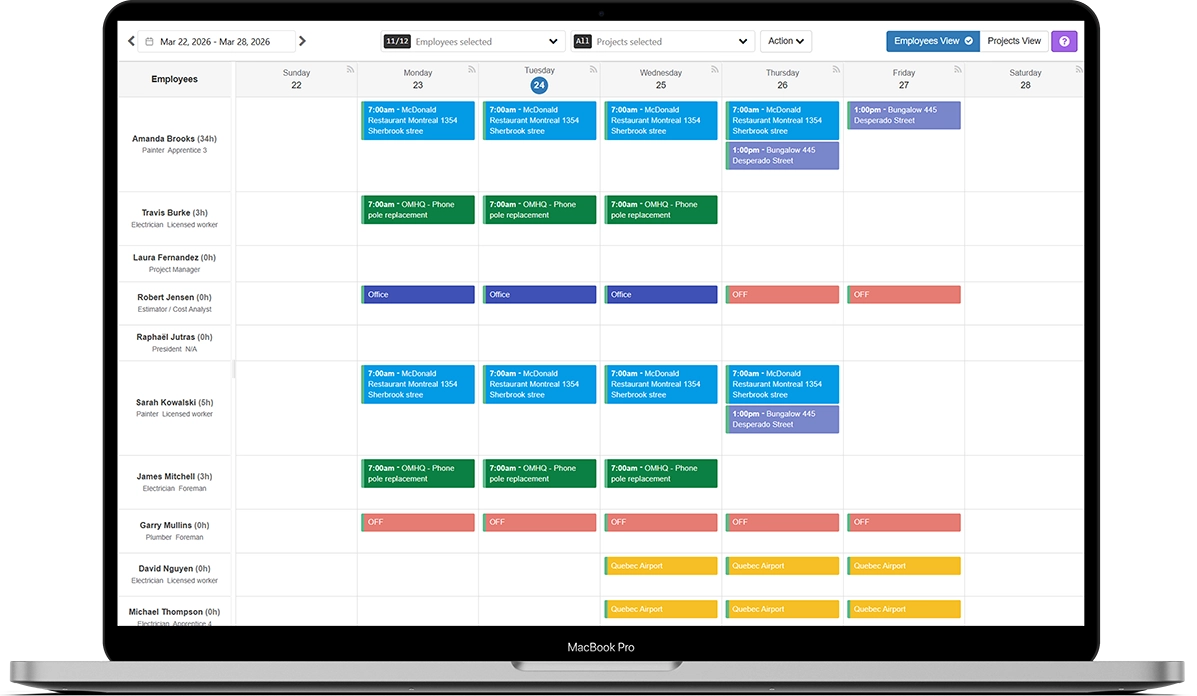Open Sarah Kowalski Thursday 7:00am McDonald shift

point(782,385)
